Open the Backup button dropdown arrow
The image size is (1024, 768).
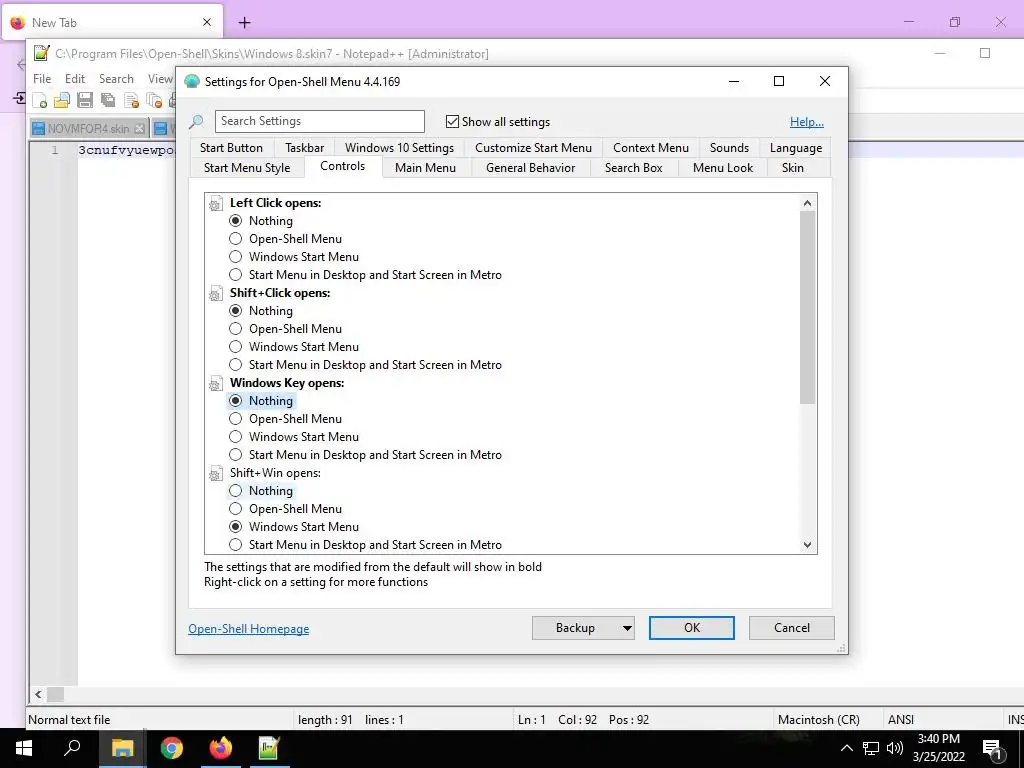pyautogui.click(x=627, y=628)
